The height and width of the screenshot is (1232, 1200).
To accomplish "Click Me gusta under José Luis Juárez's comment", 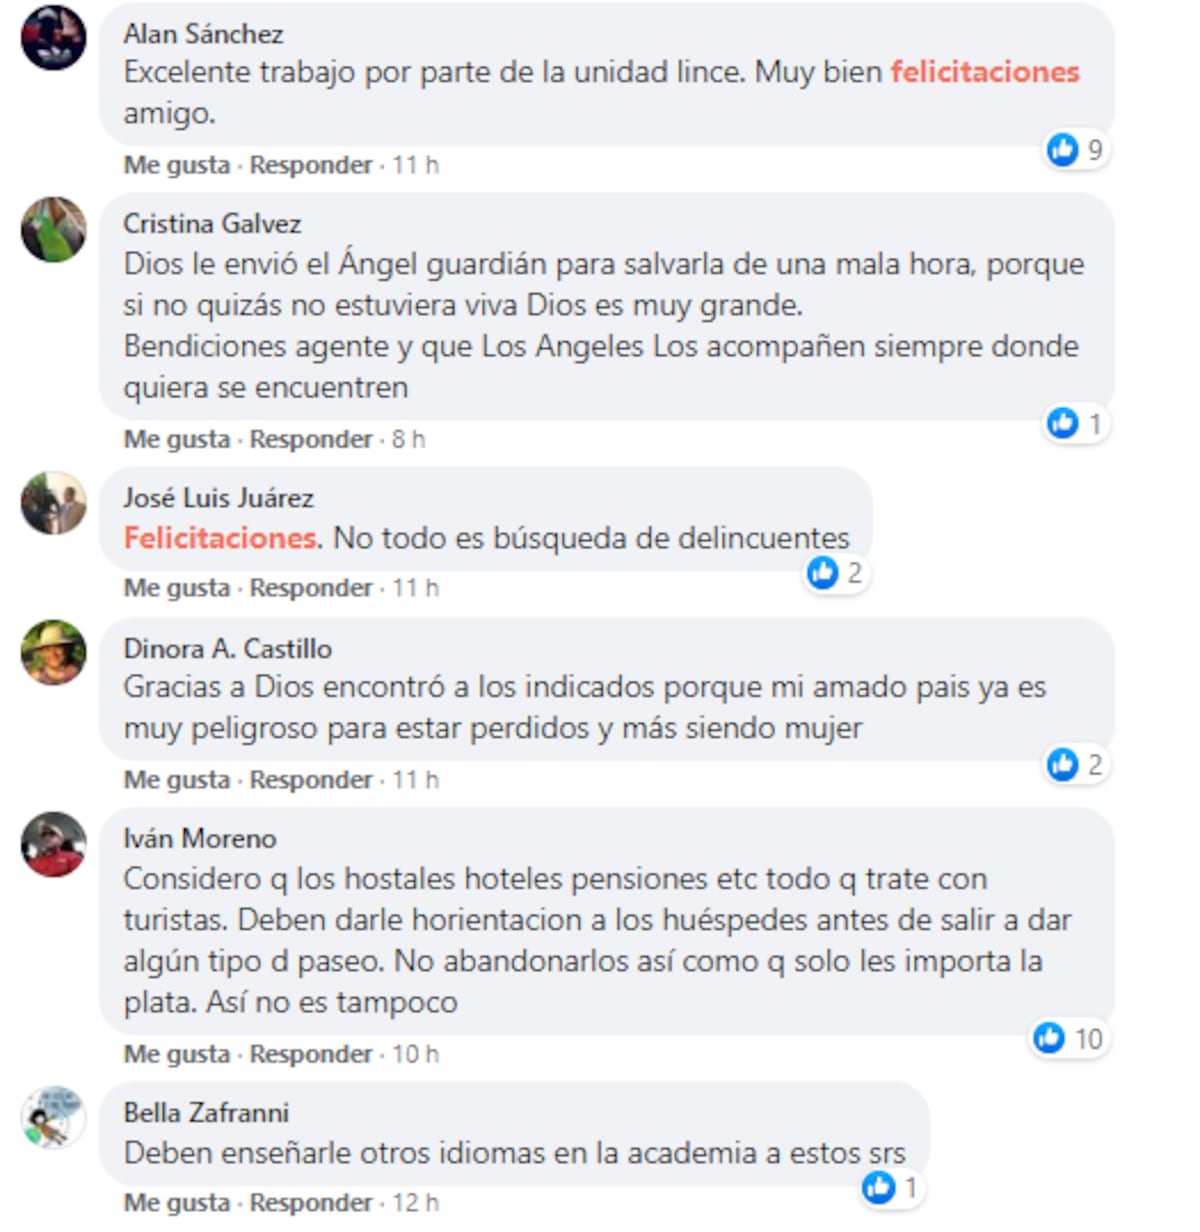I will [177, 588].
